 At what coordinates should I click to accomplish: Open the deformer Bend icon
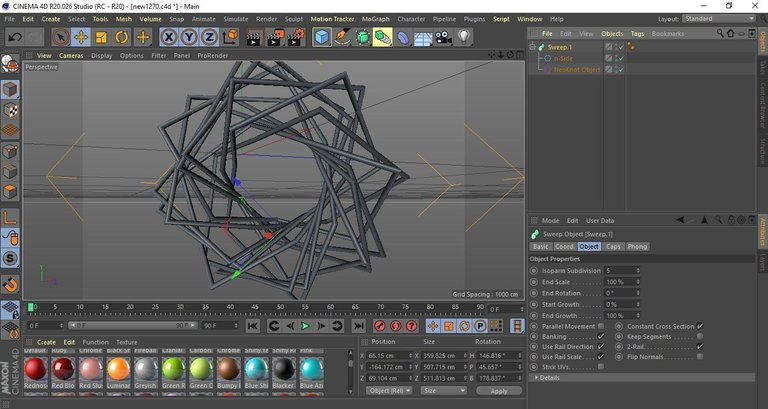pos(403,37)
